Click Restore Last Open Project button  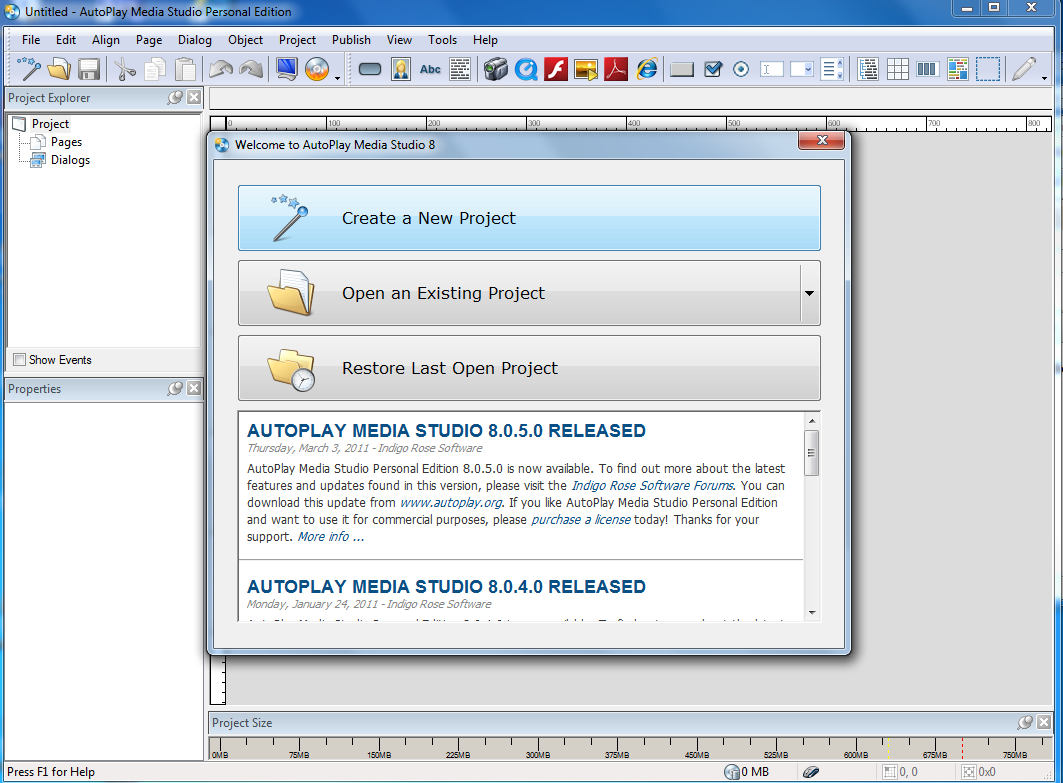coord(529,368)
